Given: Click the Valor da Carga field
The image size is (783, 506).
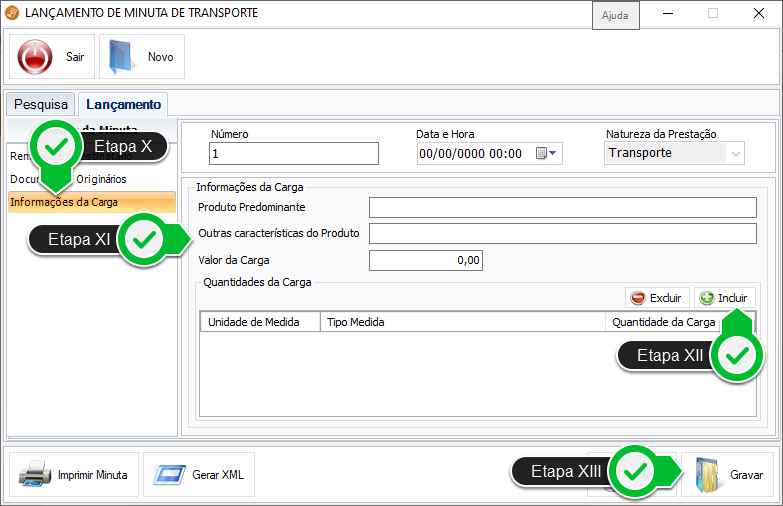Looking at the screenshot, I should pyautogui.click(x=426, y=260).
